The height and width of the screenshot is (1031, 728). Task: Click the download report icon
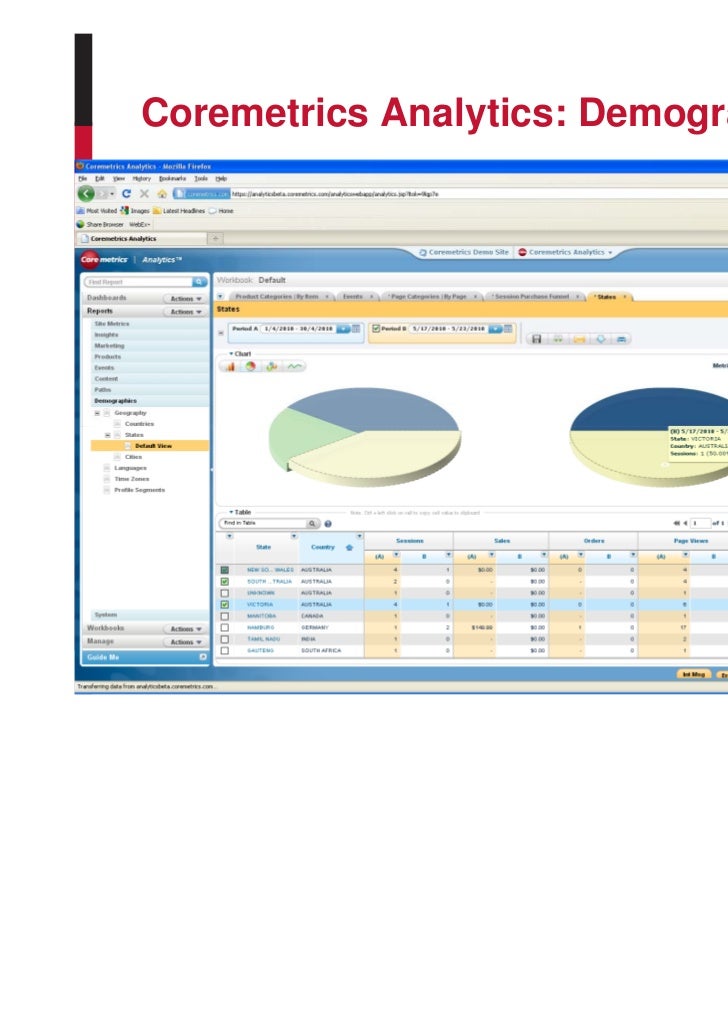click(600, 339)
